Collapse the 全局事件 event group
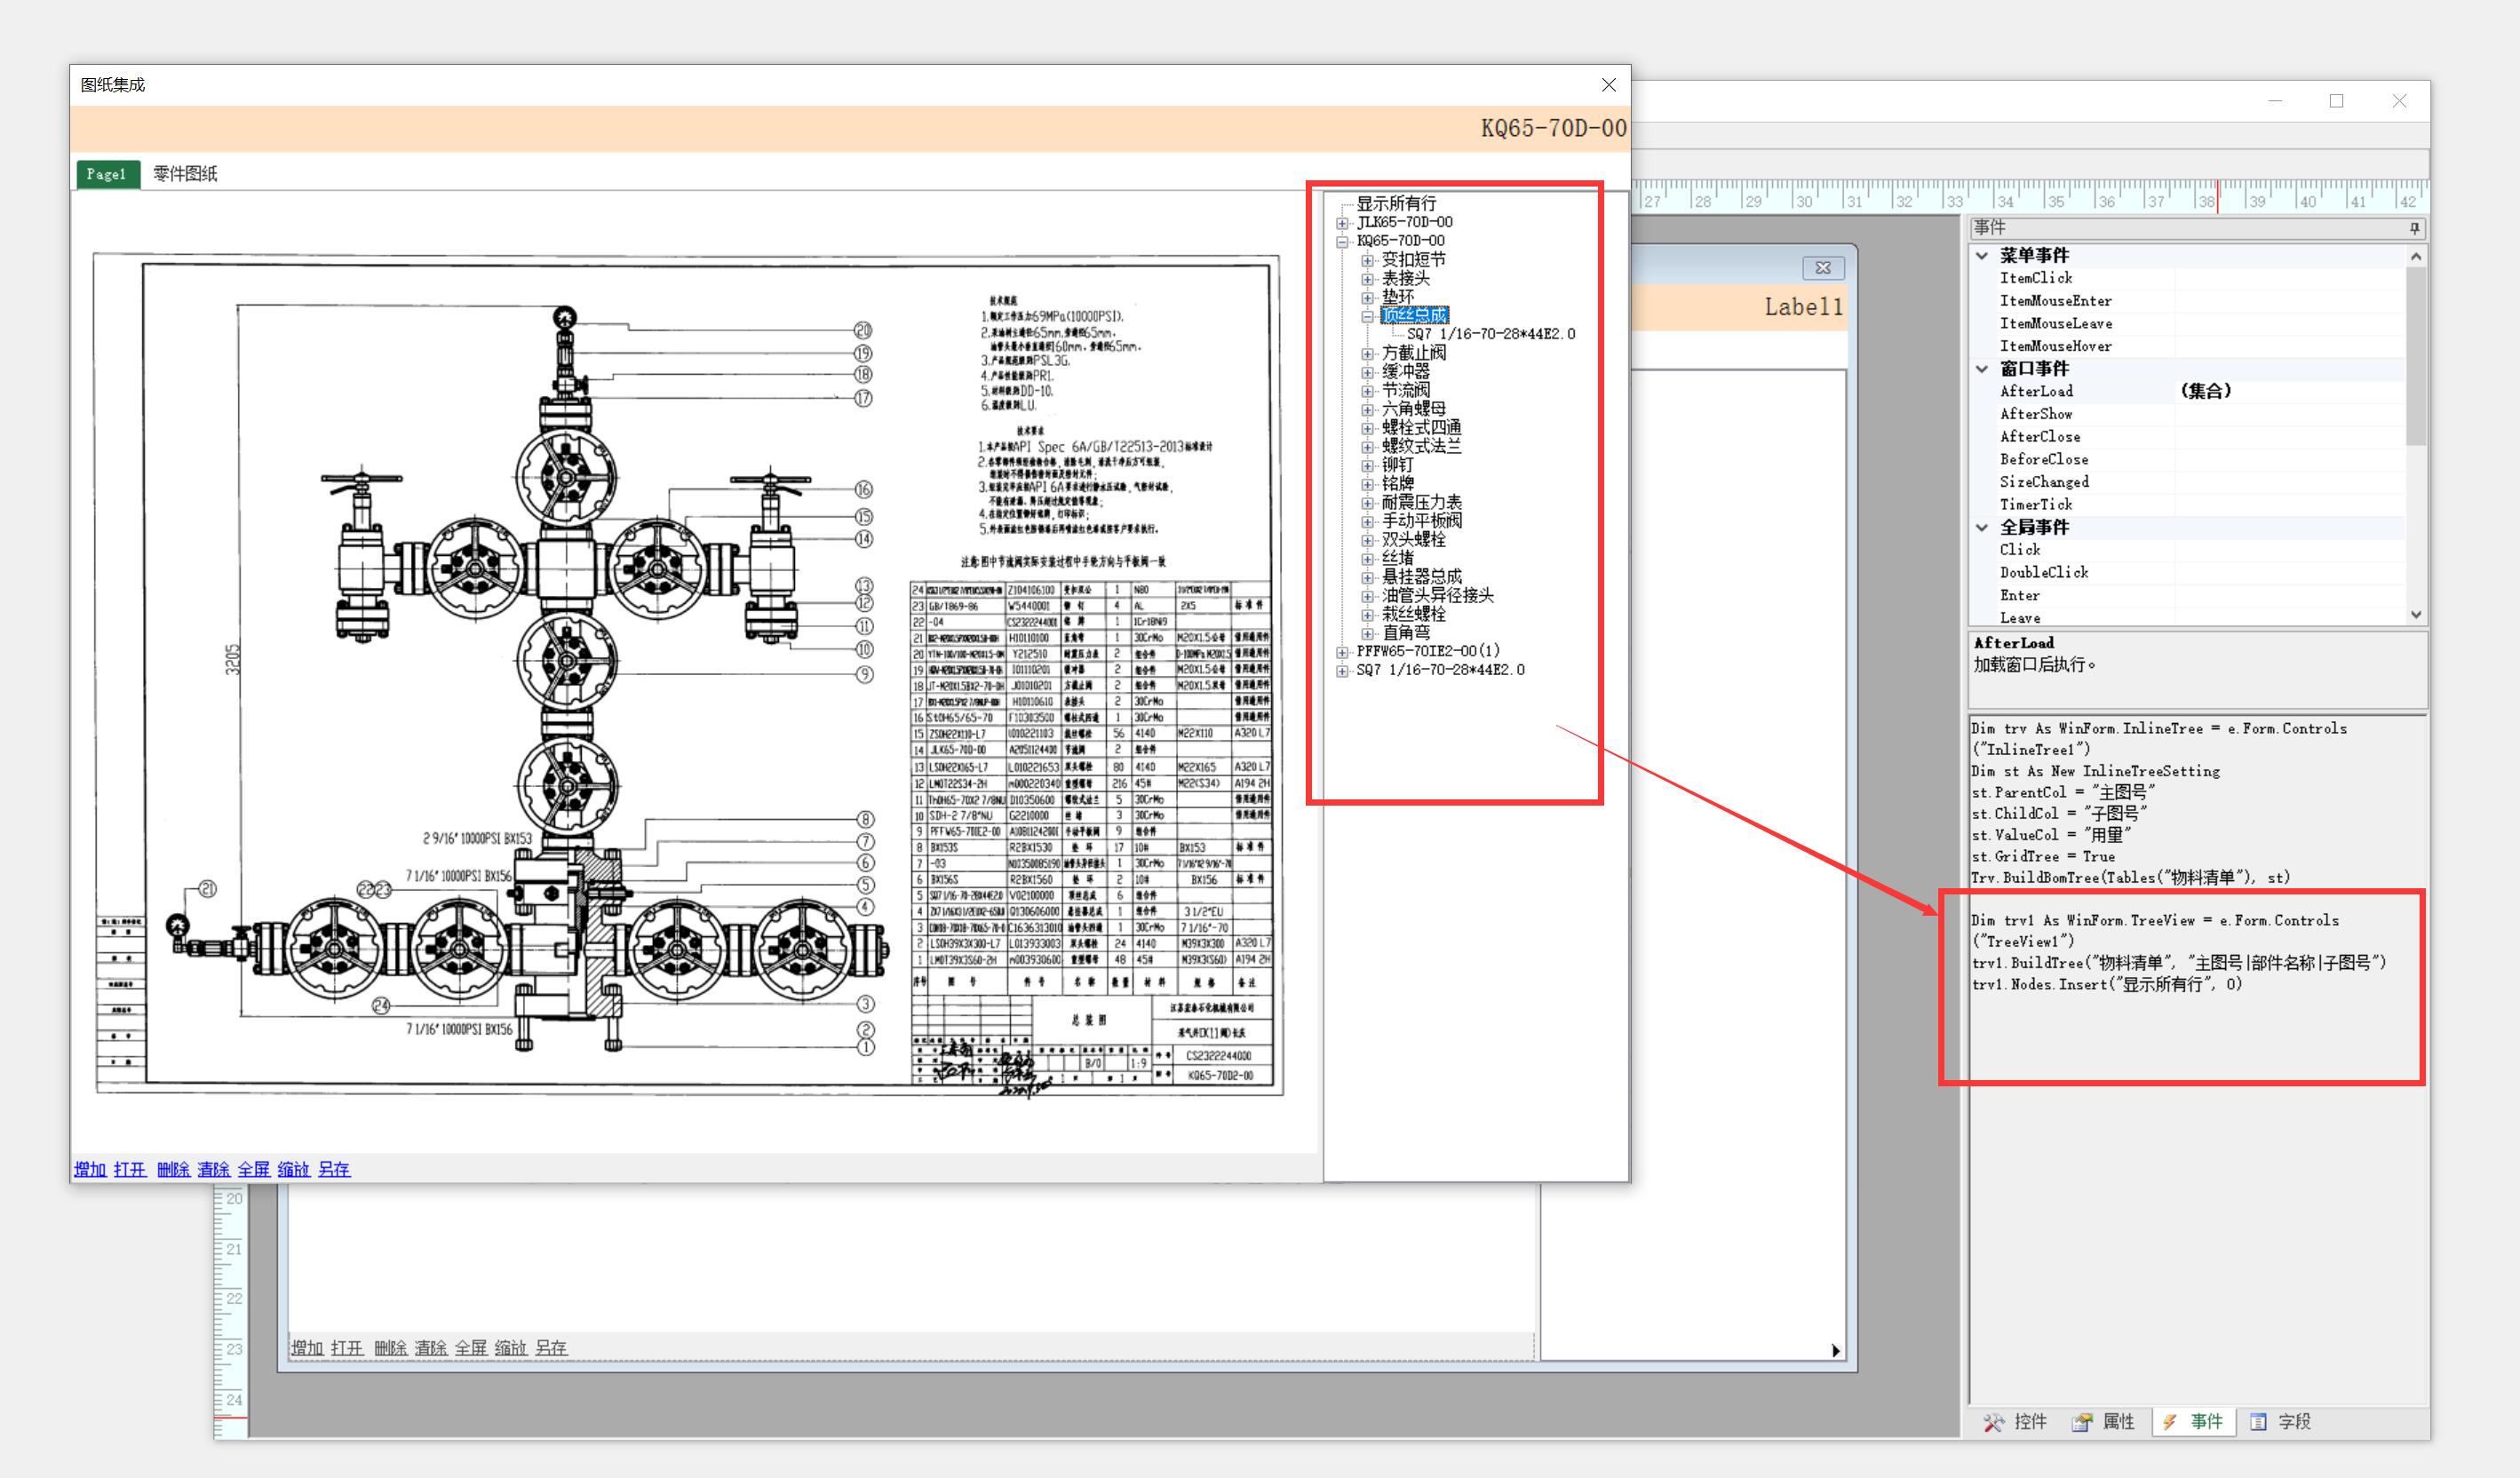This screenshot has width=2520, height=1478. [x=1982, y=527]
